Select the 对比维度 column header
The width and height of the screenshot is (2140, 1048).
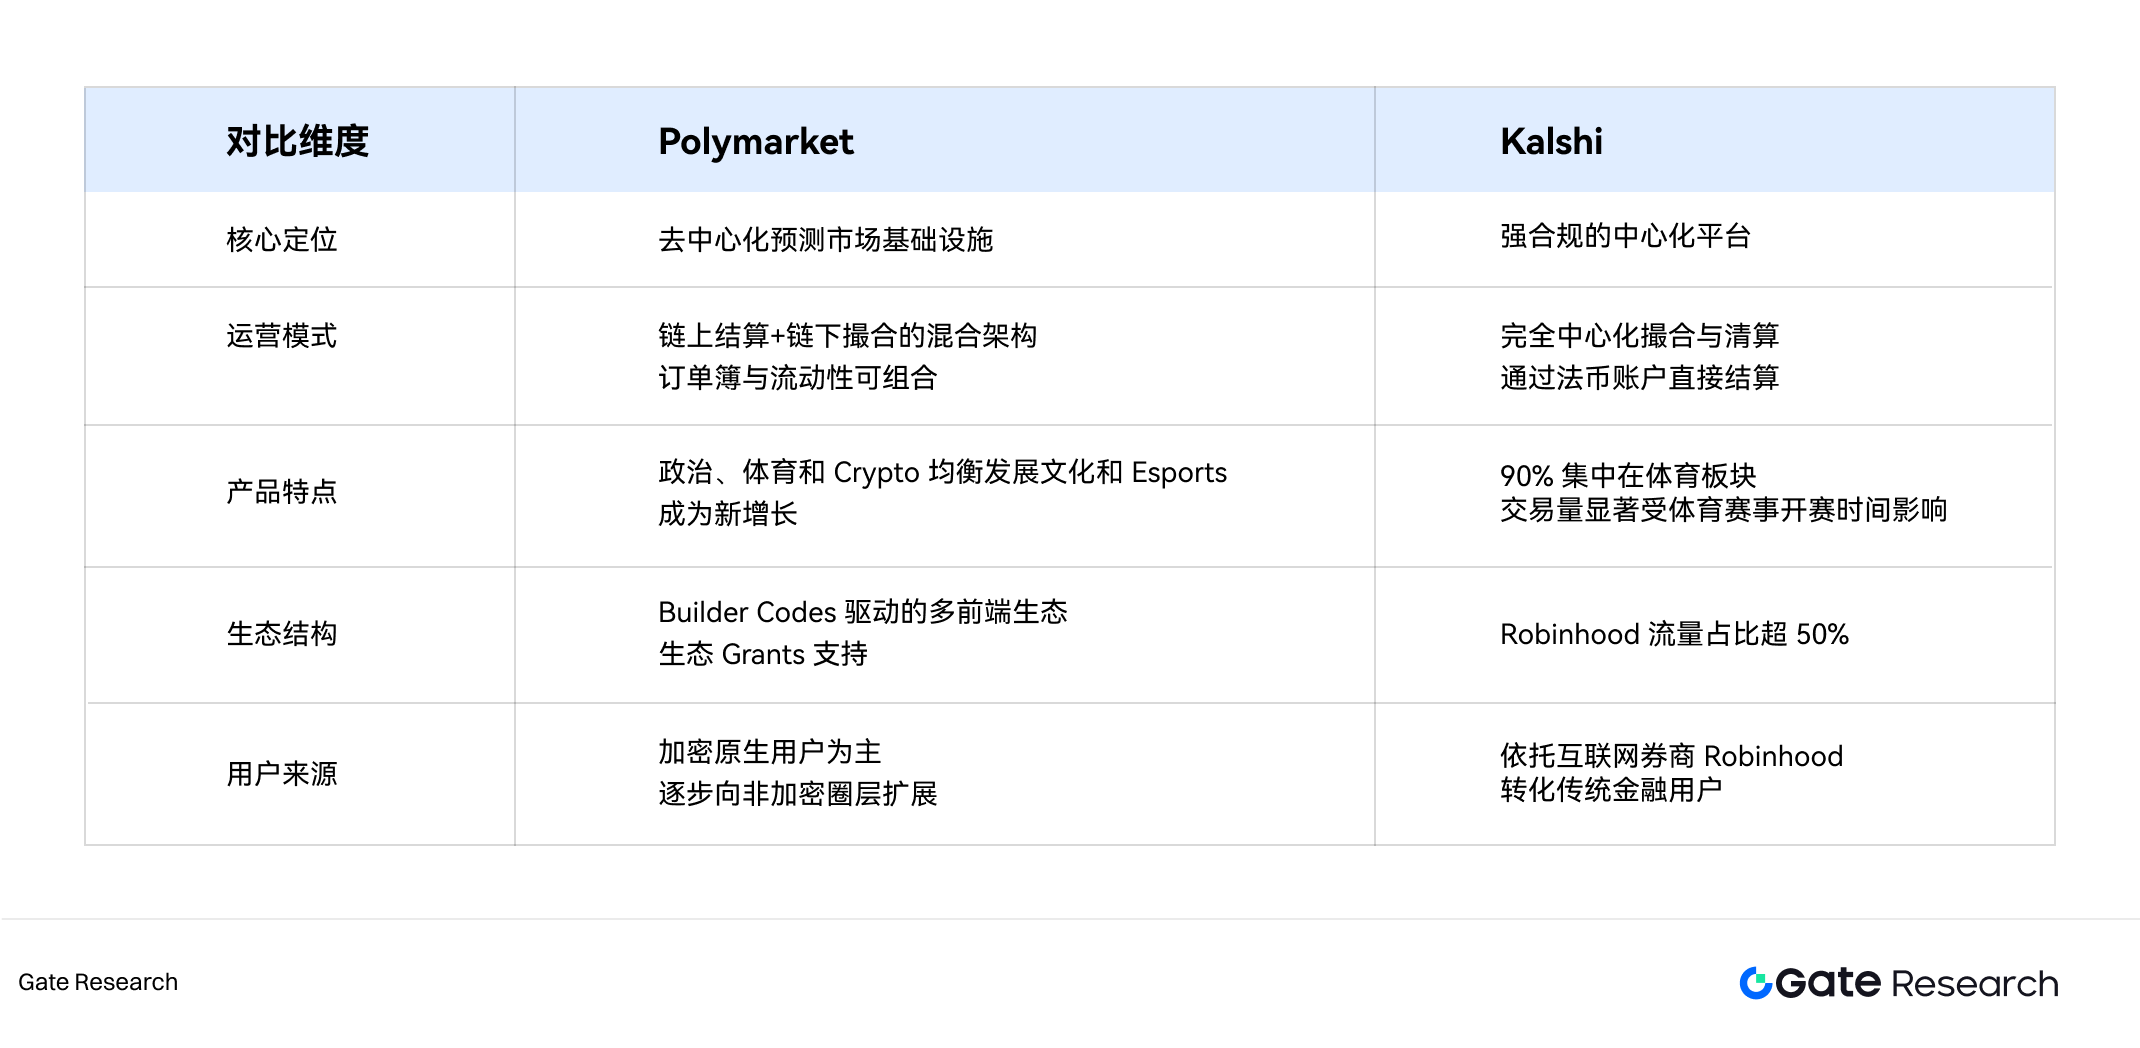tap(298, 141)
